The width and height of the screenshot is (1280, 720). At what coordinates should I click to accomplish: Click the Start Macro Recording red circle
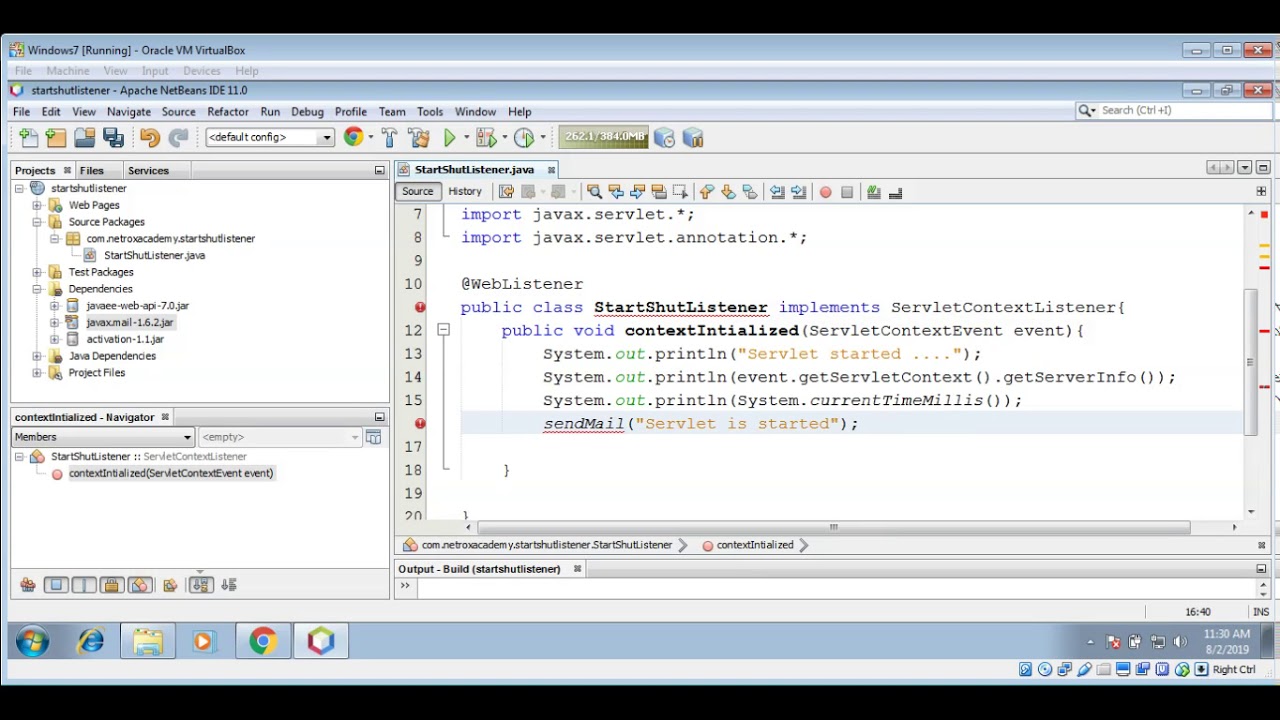pyautogui.click(x=825, y=192)
